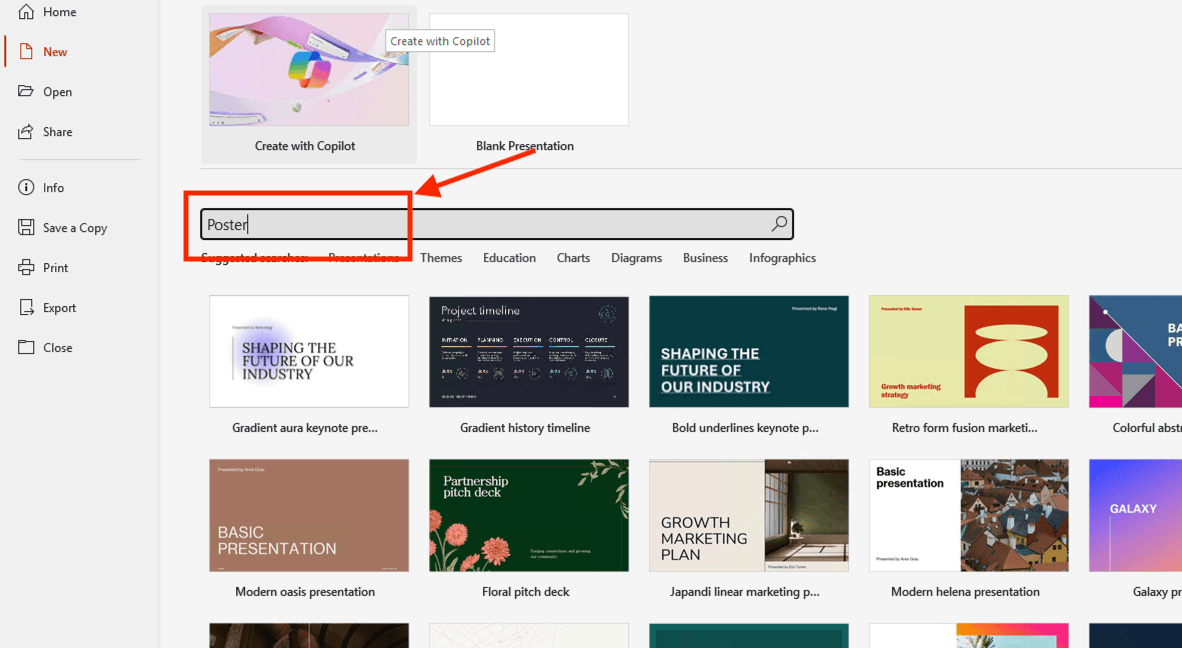Choose Gradient history timeline template

click(x=529, y=352)
